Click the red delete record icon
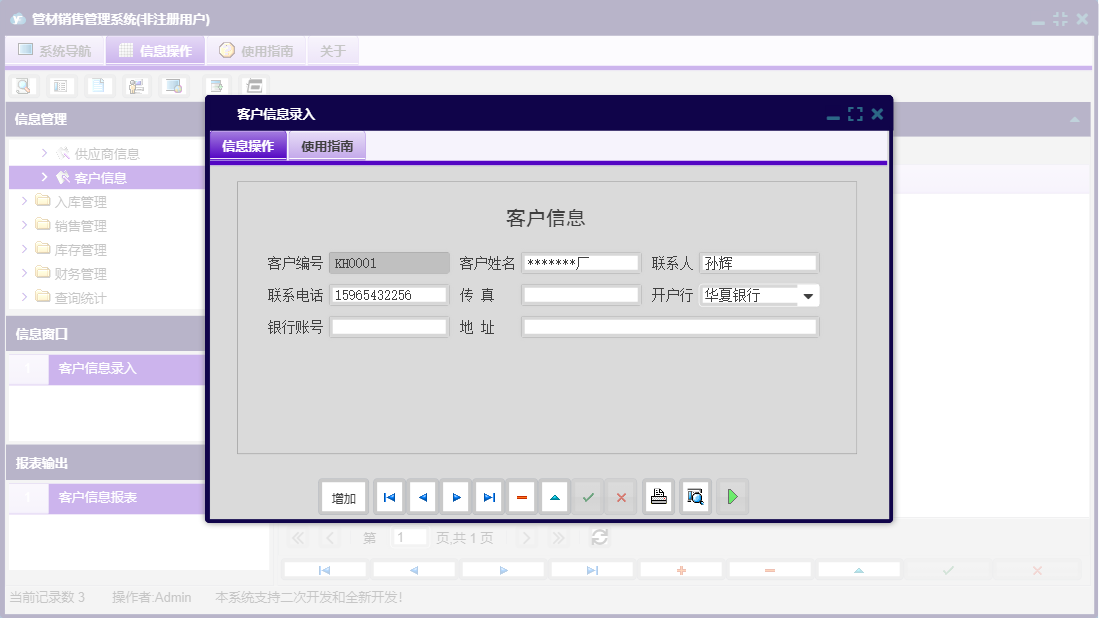This screenshot has width=1099, height=618. (521, 496)
